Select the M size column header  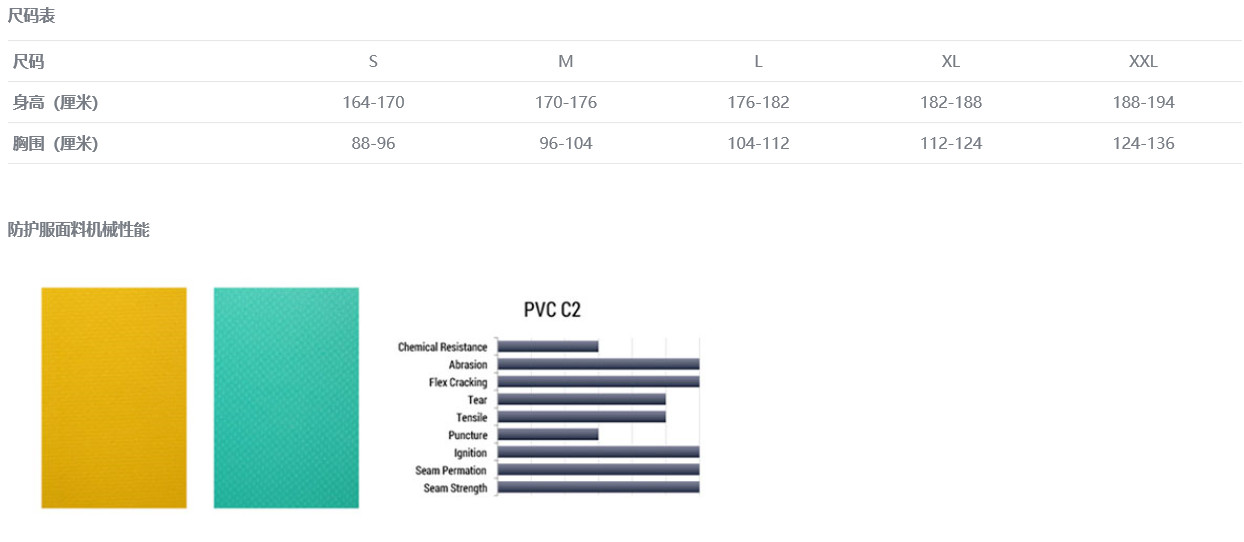(566, 62)
